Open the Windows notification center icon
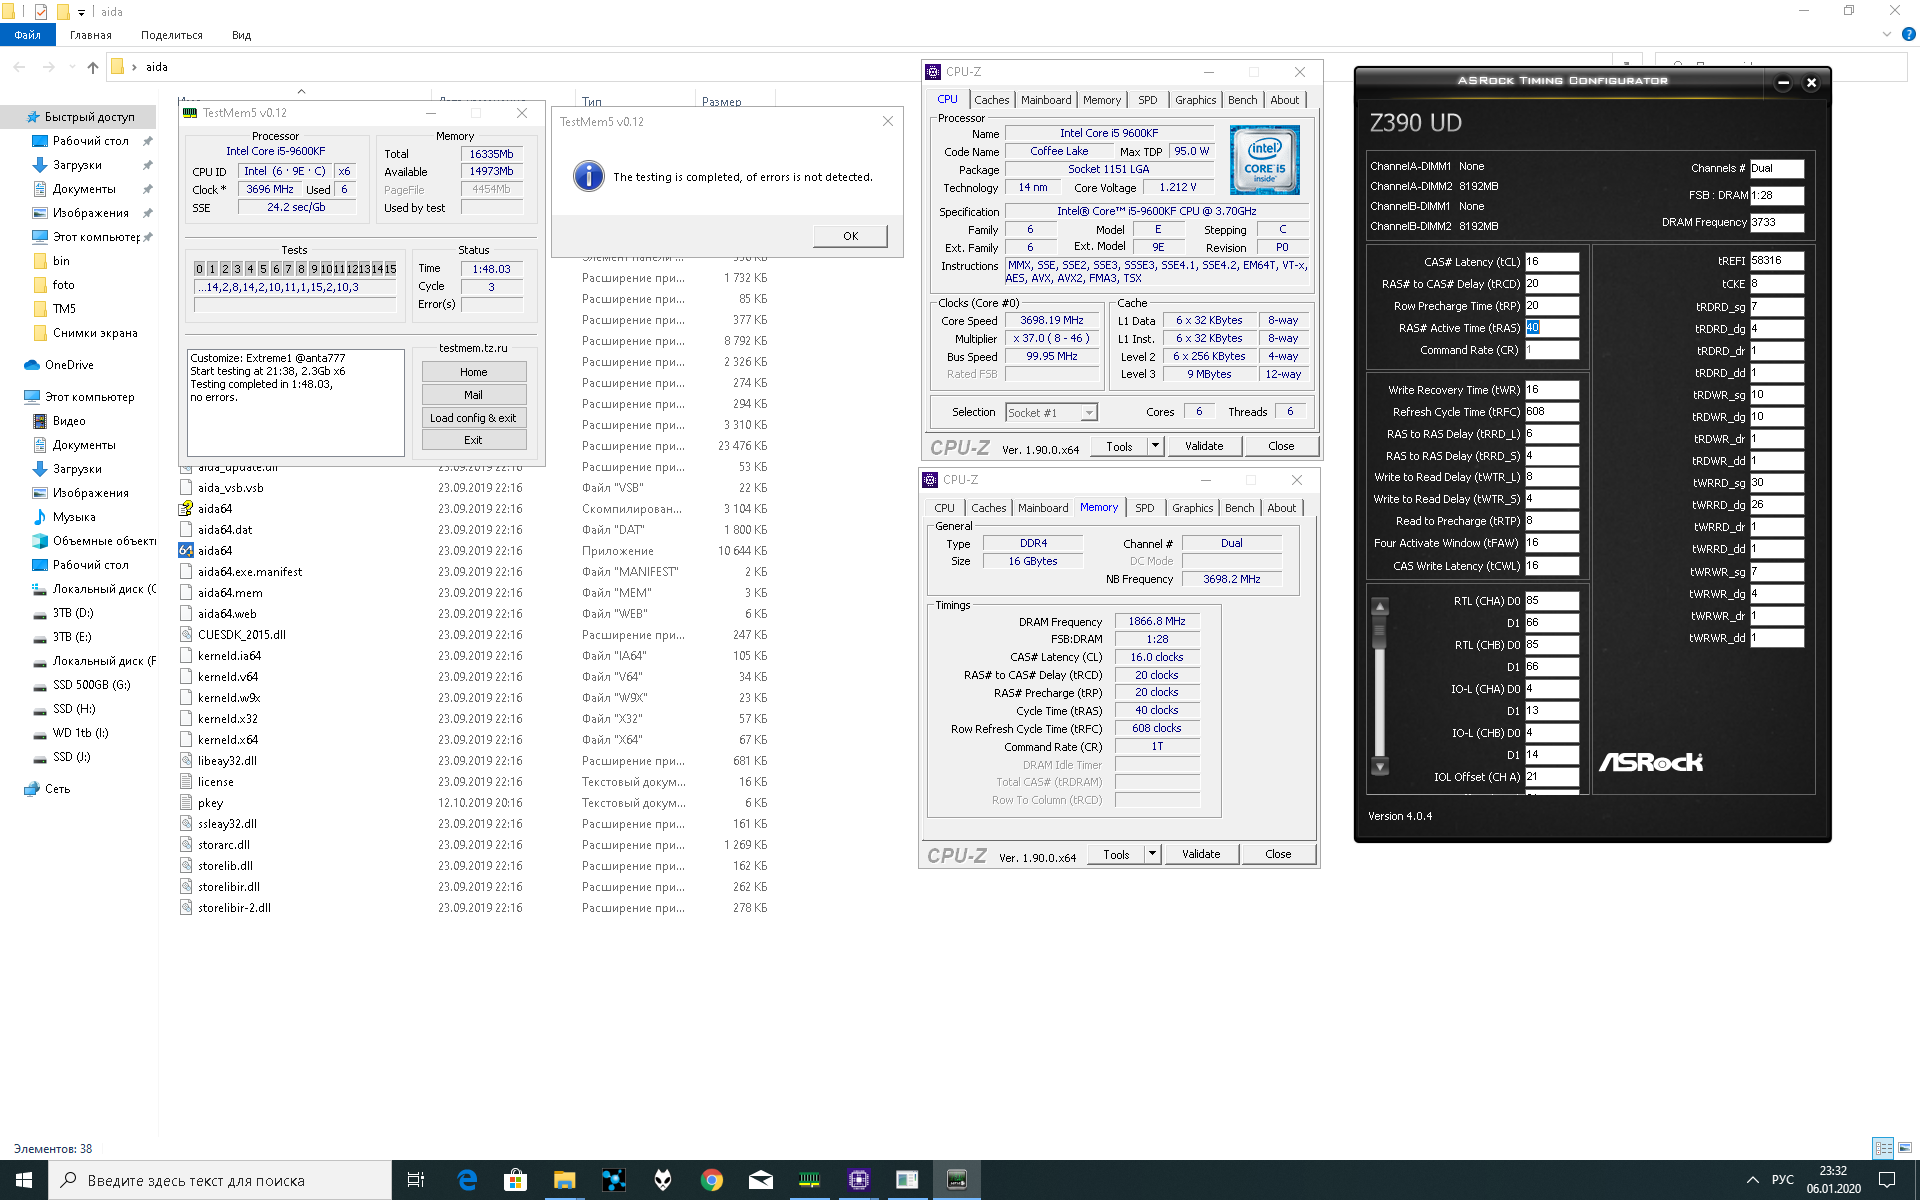The width and height of the screenshot is (1920, 1200). coord(1887,1180)
